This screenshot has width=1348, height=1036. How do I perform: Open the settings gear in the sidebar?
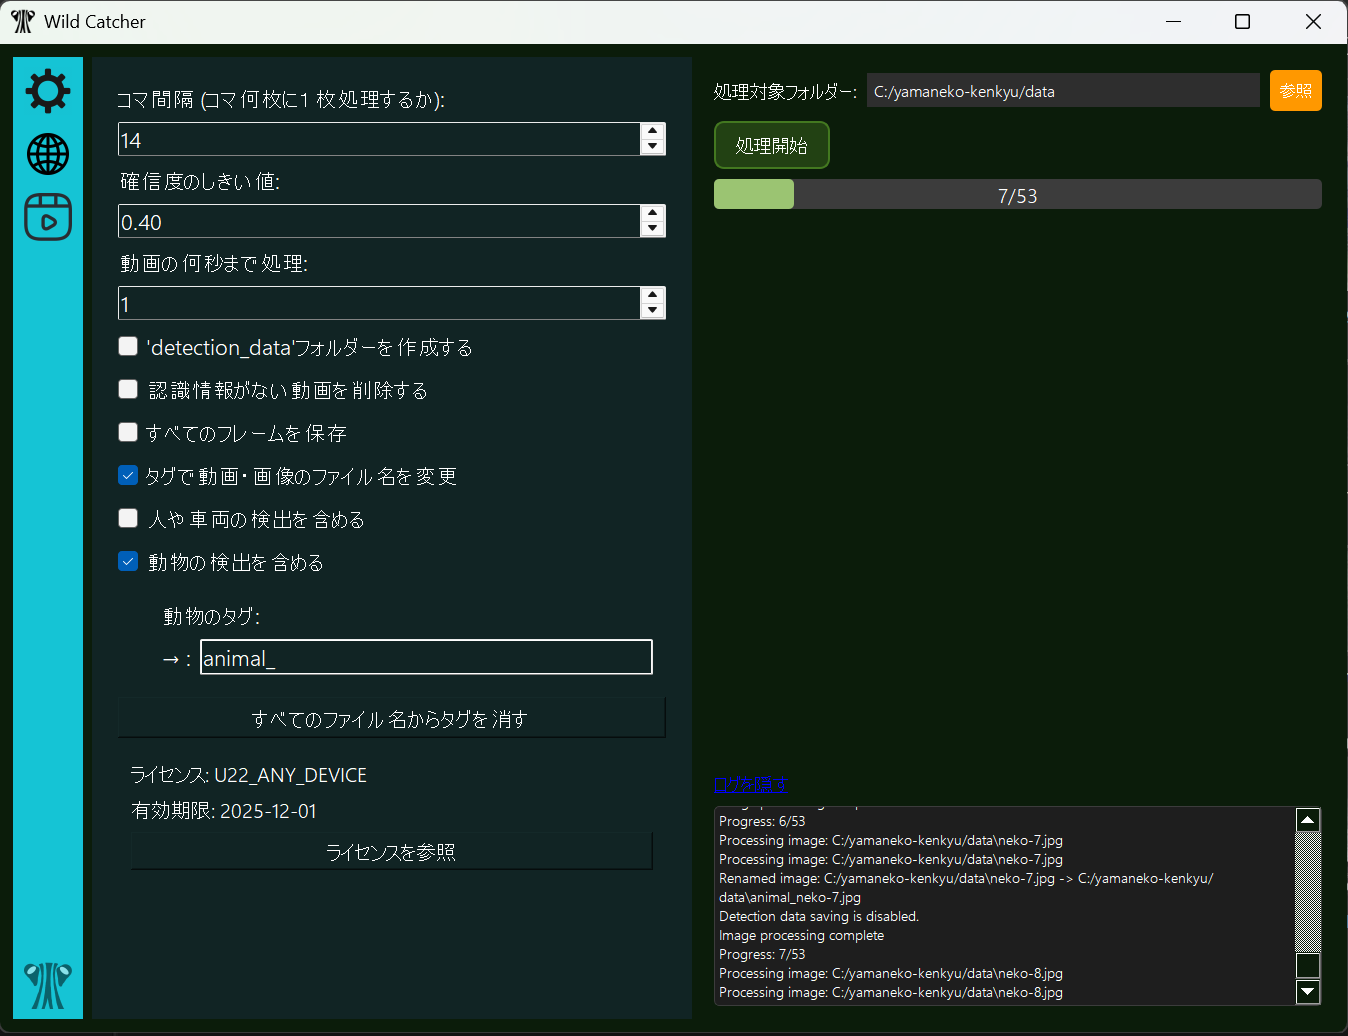click(47, 91)
